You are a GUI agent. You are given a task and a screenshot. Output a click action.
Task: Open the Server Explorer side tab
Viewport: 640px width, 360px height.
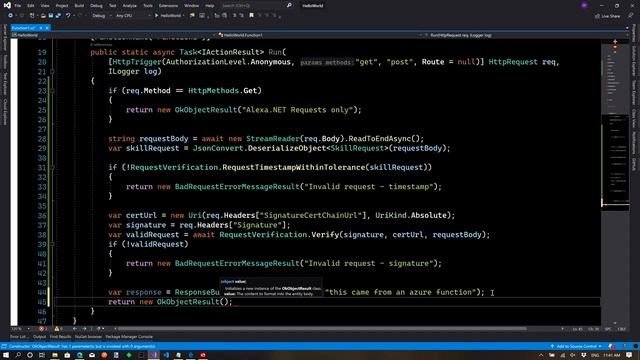pos(5,38)
